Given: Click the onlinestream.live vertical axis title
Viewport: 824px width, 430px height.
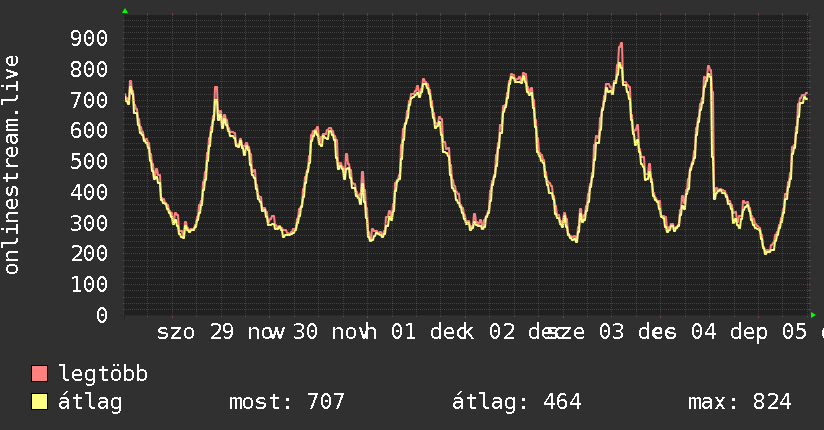Looking at the screenshot, I should (x=11, y=165).
